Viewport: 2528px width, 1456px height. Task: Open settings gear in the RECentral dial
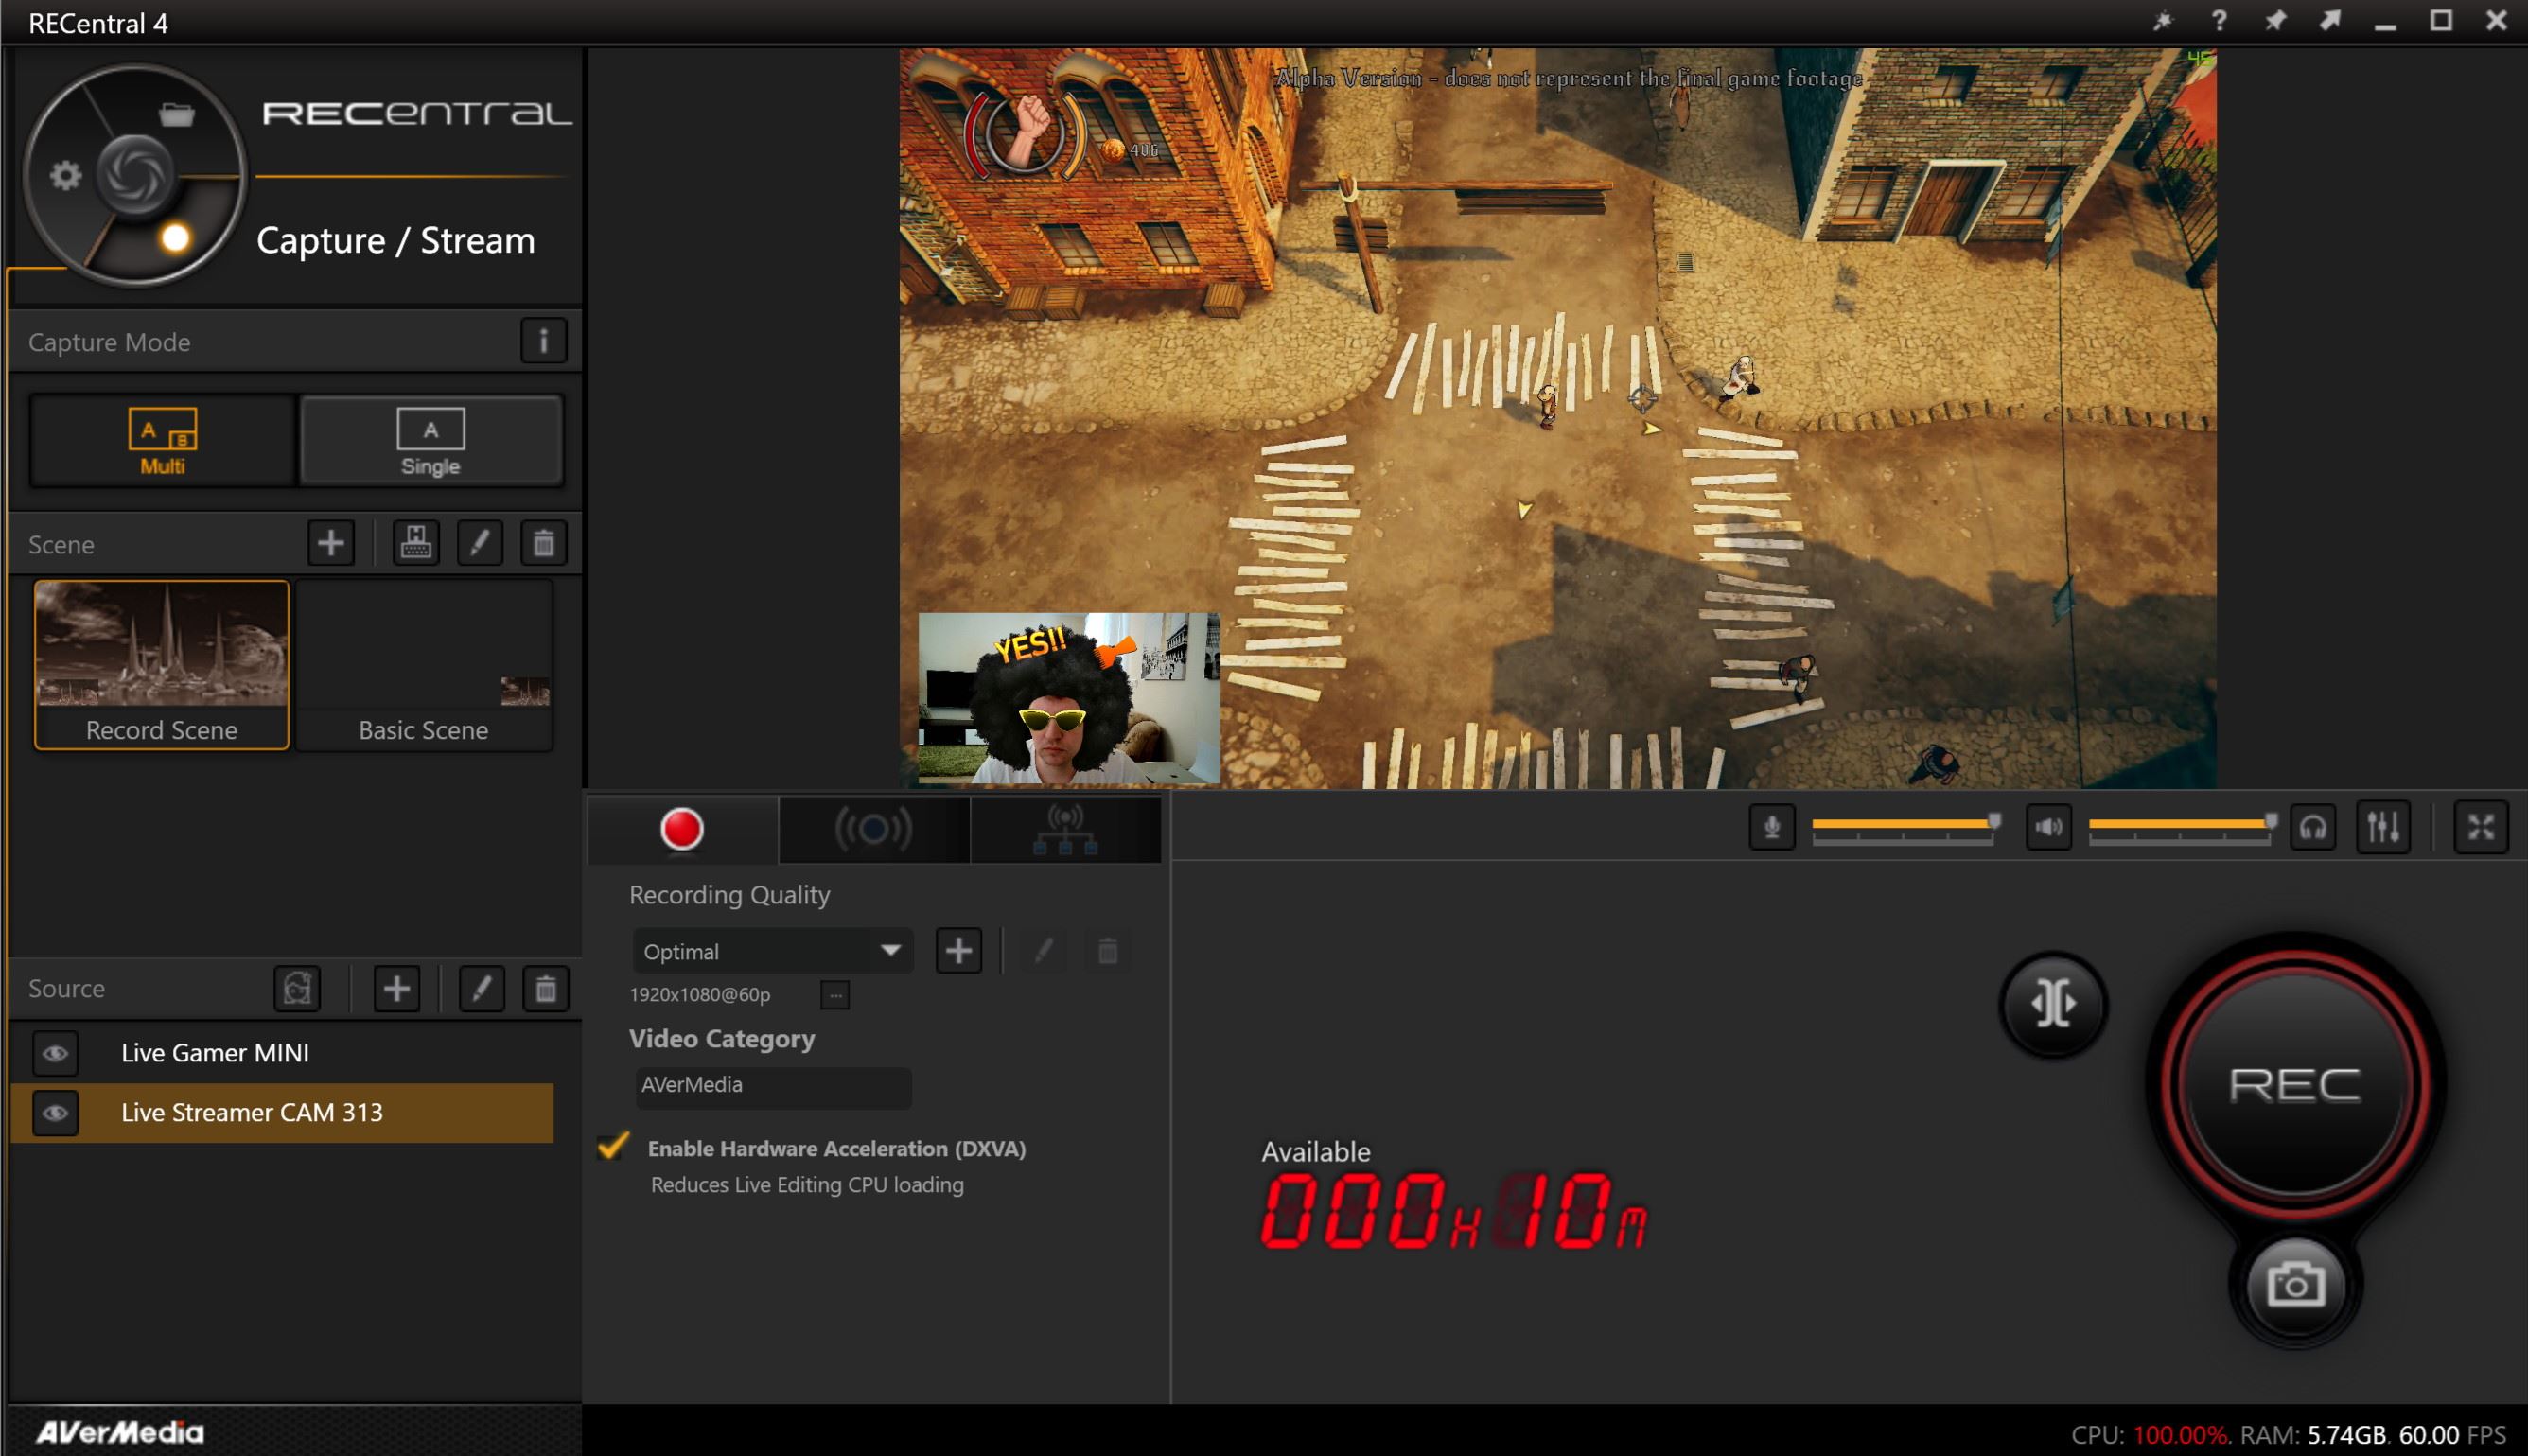[x=65, y=176]
